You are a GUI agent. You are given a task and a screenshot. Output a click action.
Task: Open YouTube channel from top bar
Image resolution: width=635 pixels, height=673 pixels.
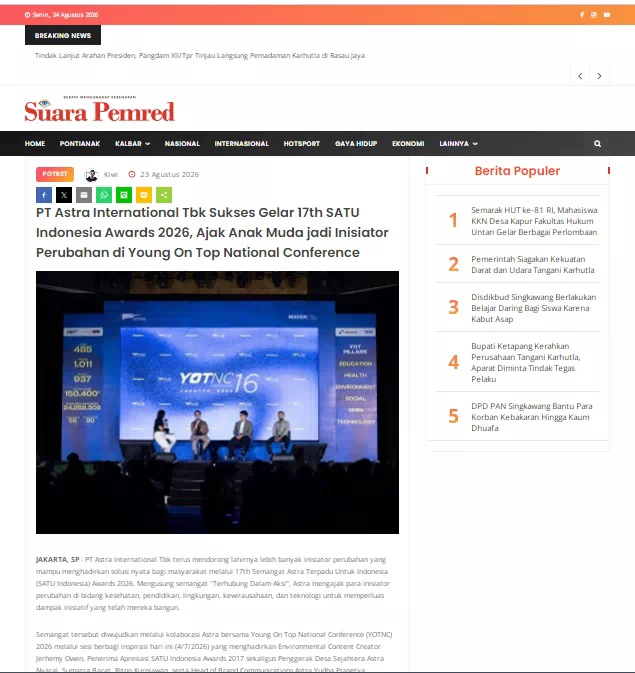click(607, 15)
